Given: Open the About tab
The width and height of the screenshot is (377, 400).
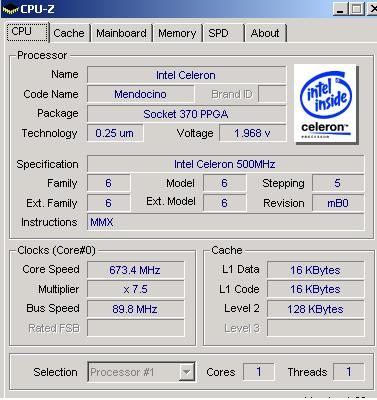Looking at the screenshot, I should (x=265, y=33).
